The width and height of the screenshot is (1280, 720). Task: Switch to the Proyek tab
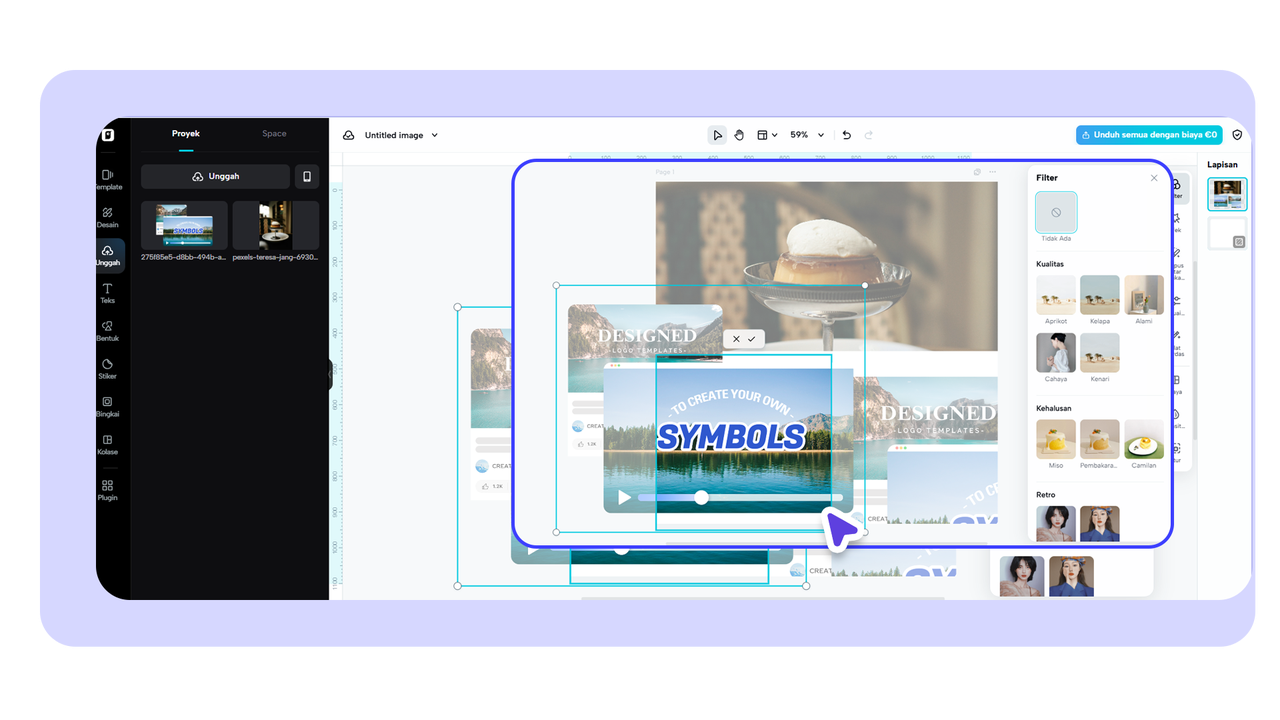[x=186, y=134]
